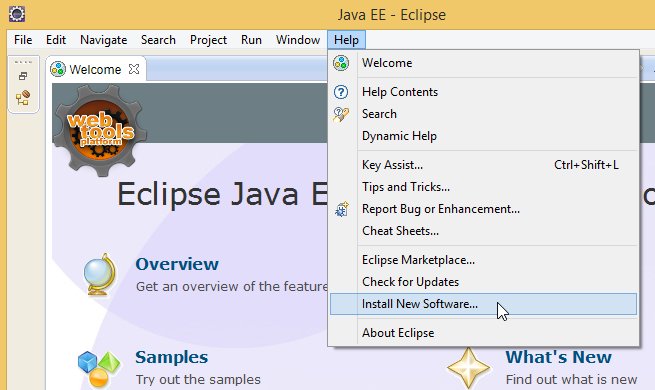Click the Help Contents question mark icon
The image size is (655, 390).
[341, 92]
